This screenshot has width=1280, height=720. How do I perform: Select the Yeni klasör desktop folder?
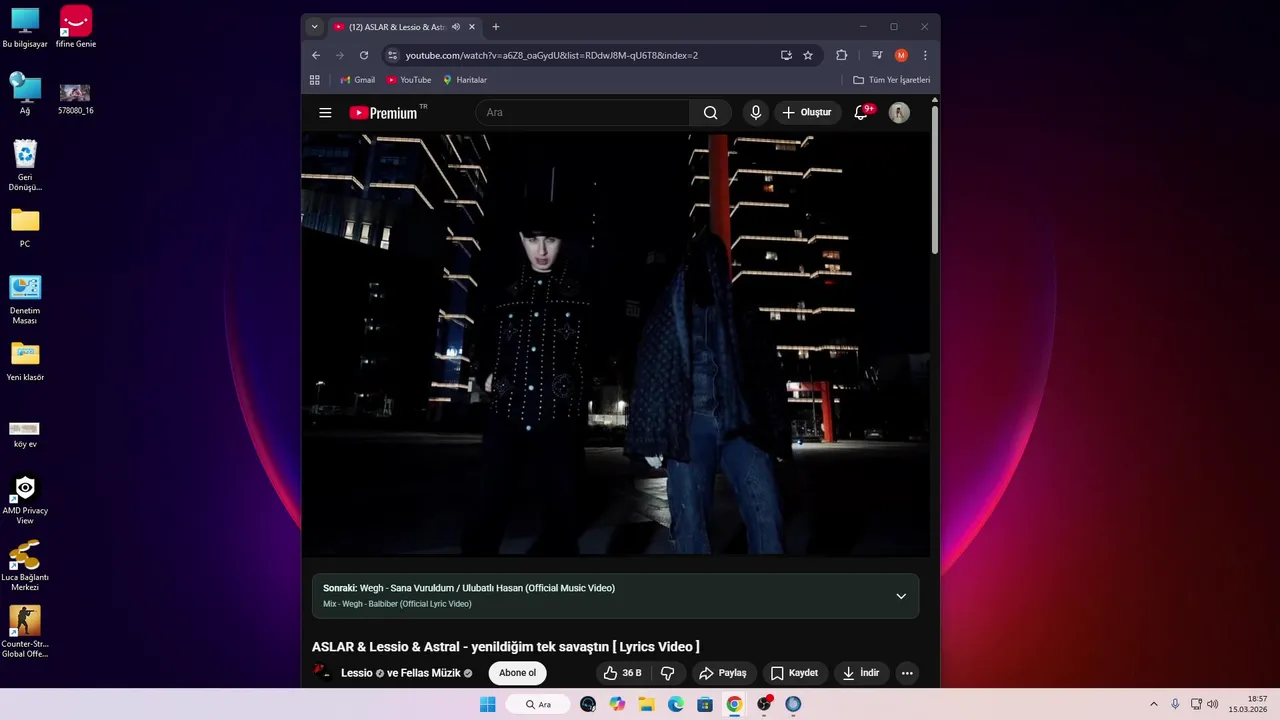point(25,362)
